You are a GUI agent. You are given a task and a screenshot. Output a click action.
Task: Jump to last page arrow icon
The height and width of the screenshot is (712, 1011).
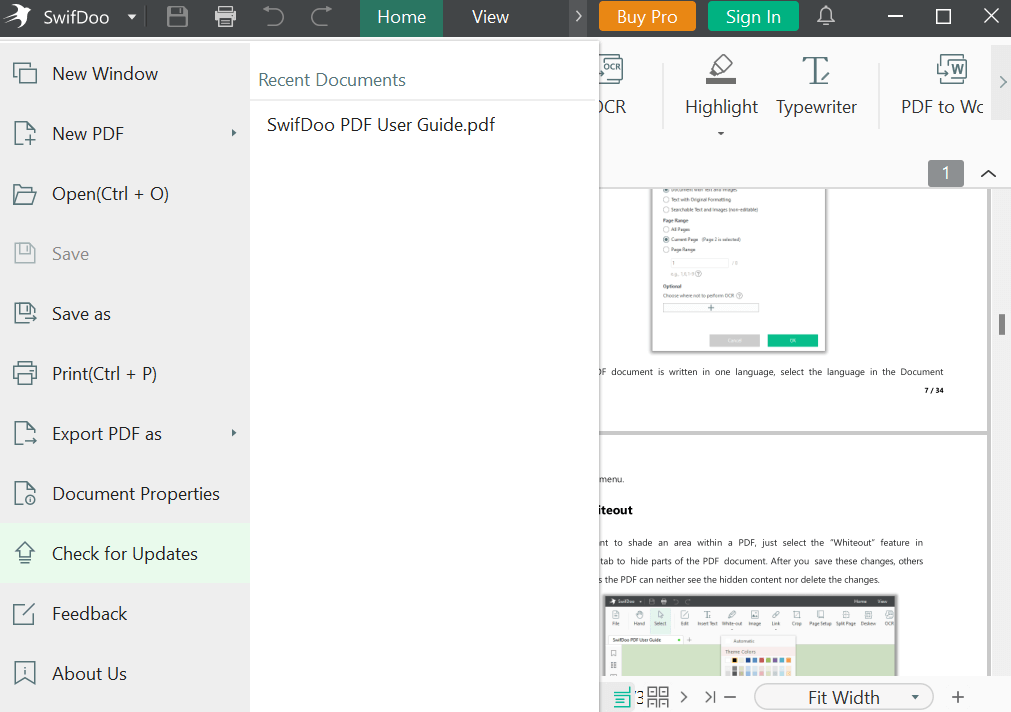(710, 697)
